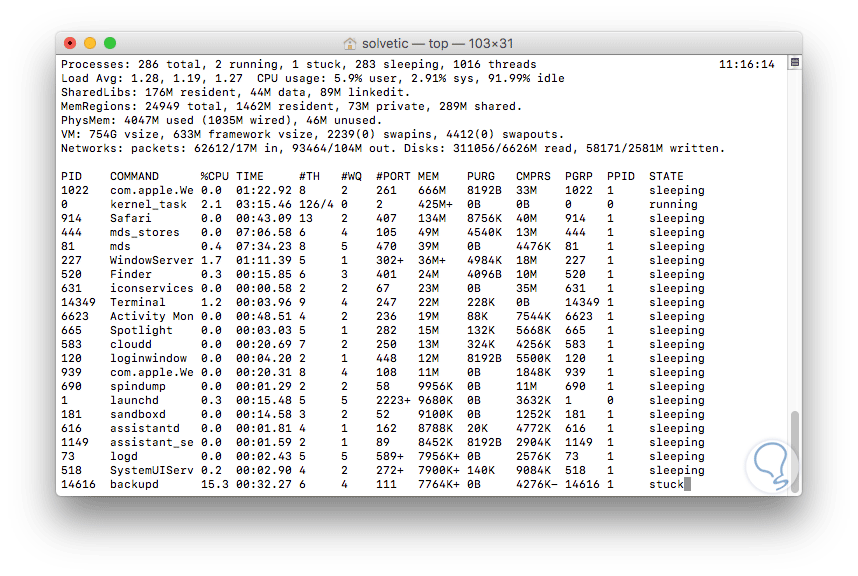Click the 'Networks: packets: 62612/17M in' text
858x576 pixels.
coord(169,148)
